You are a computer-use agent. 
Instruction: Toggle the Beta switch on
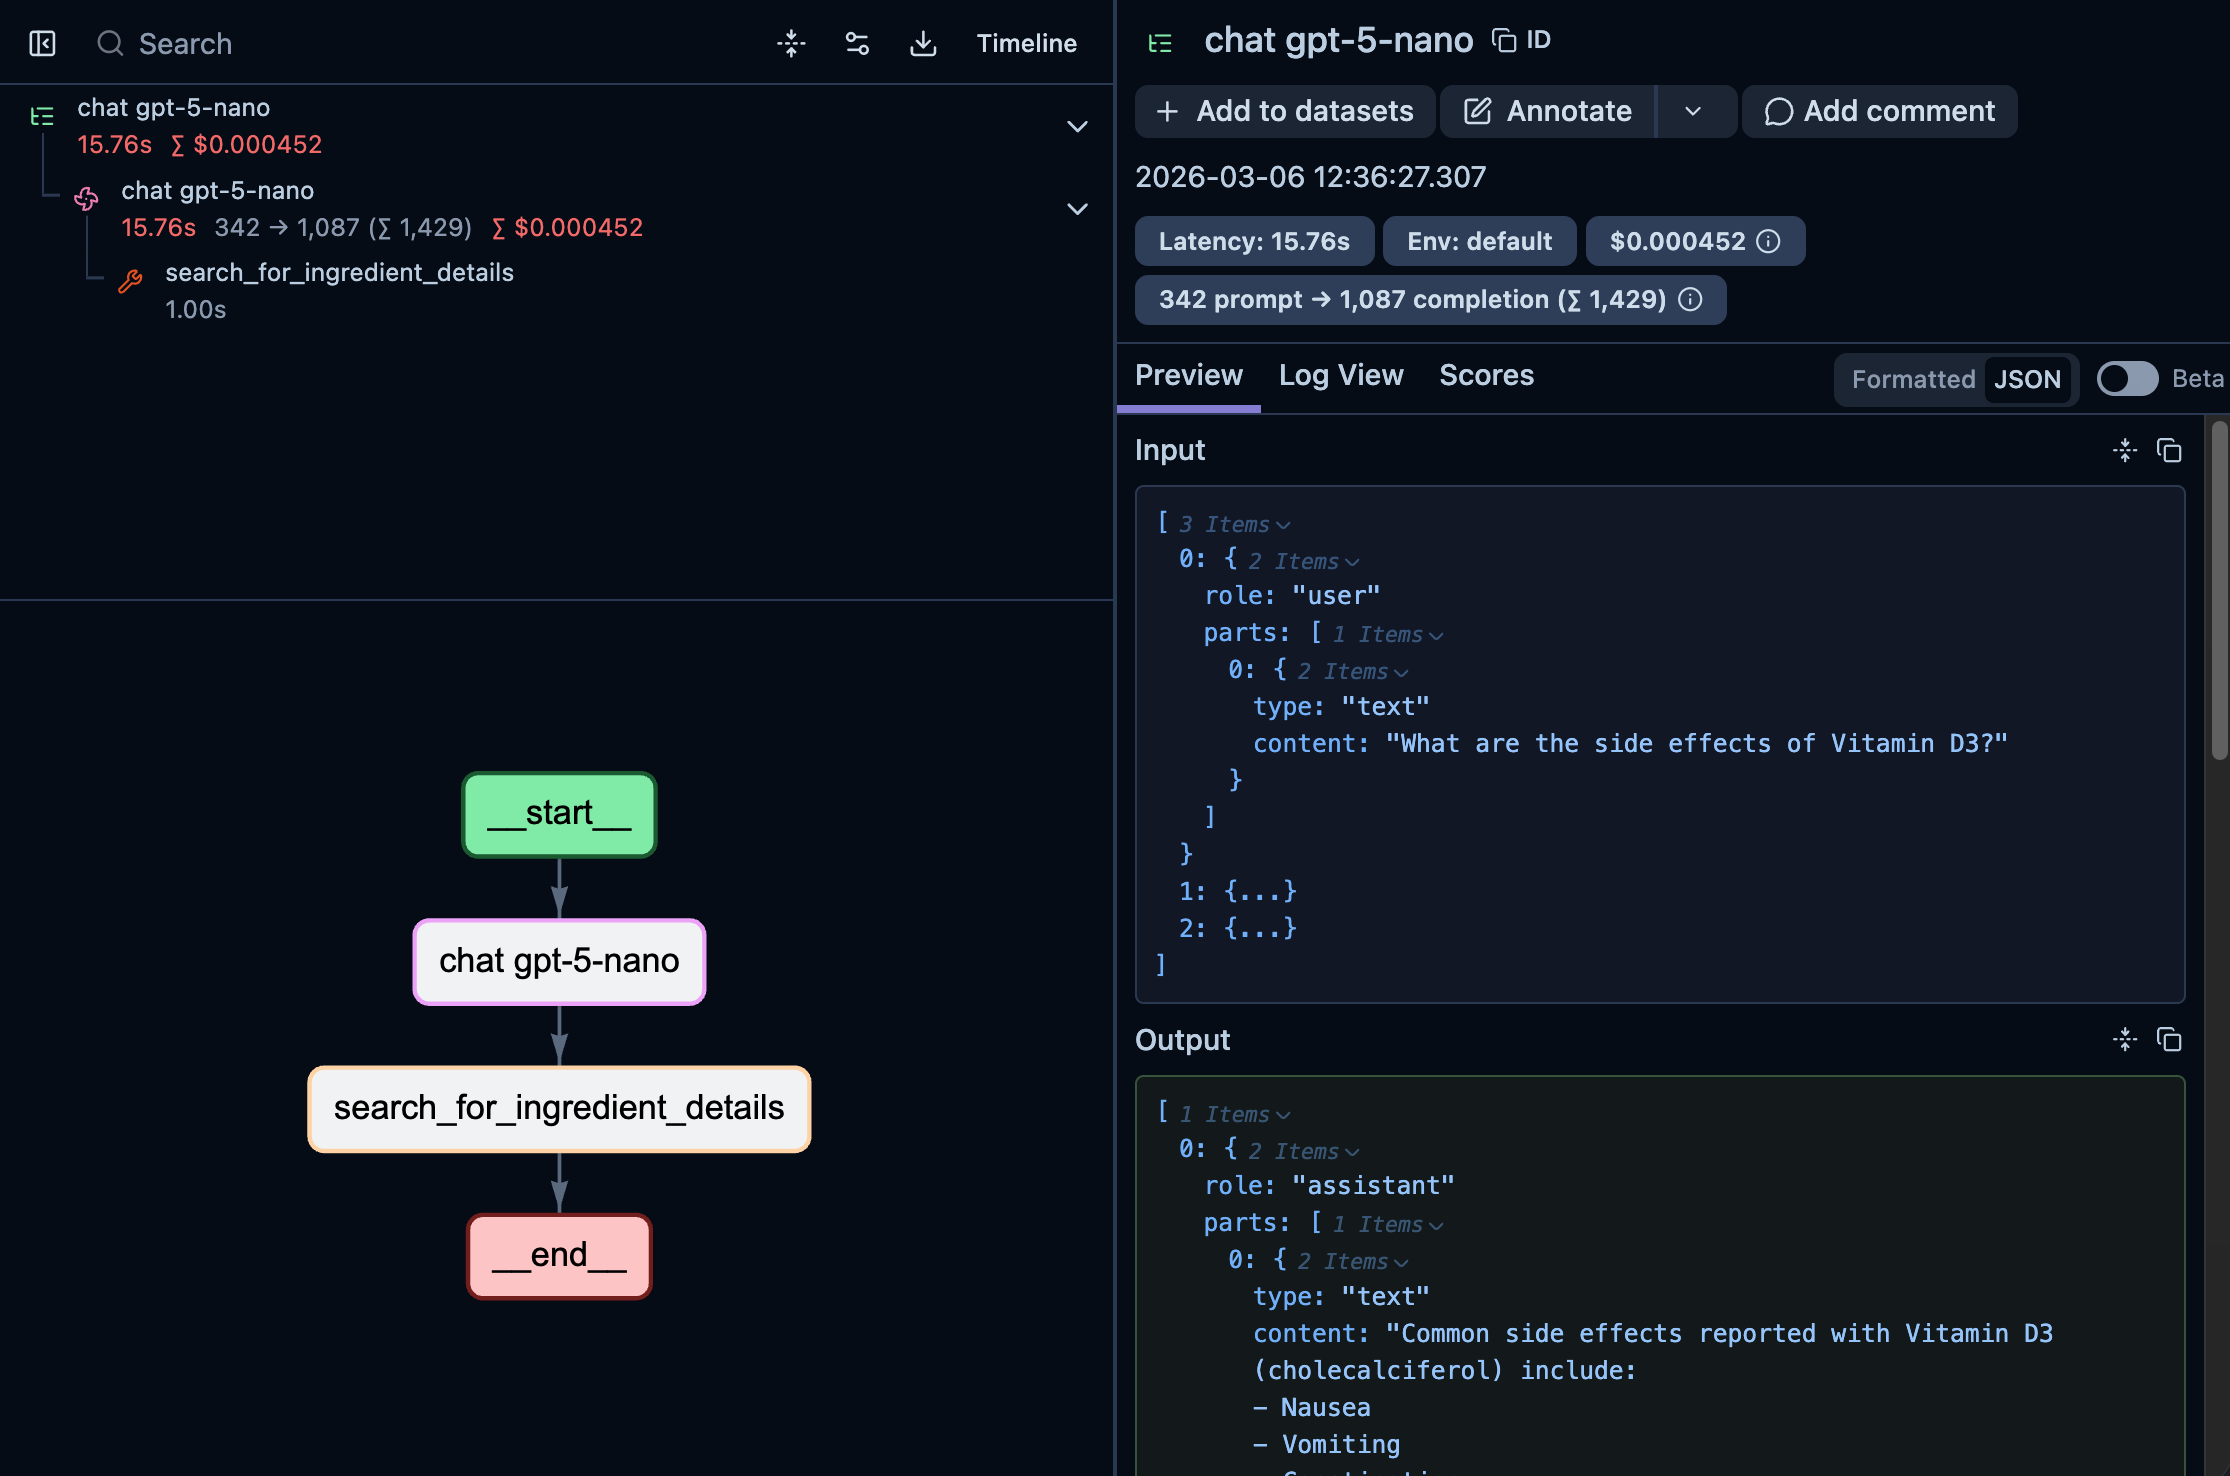point(2127,379)
